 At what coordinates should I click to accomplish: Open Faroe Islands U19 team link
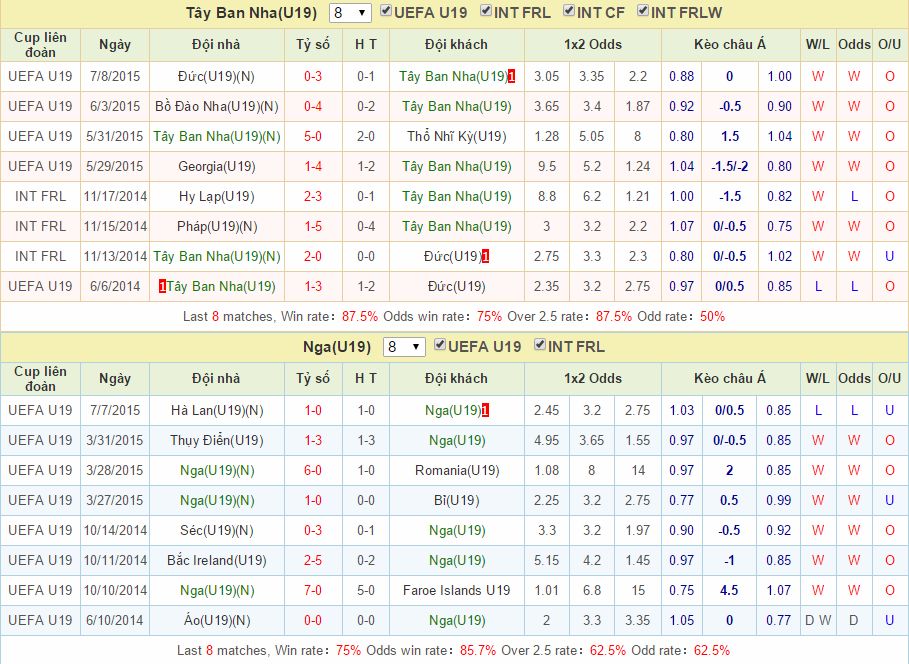coord(457,590)
